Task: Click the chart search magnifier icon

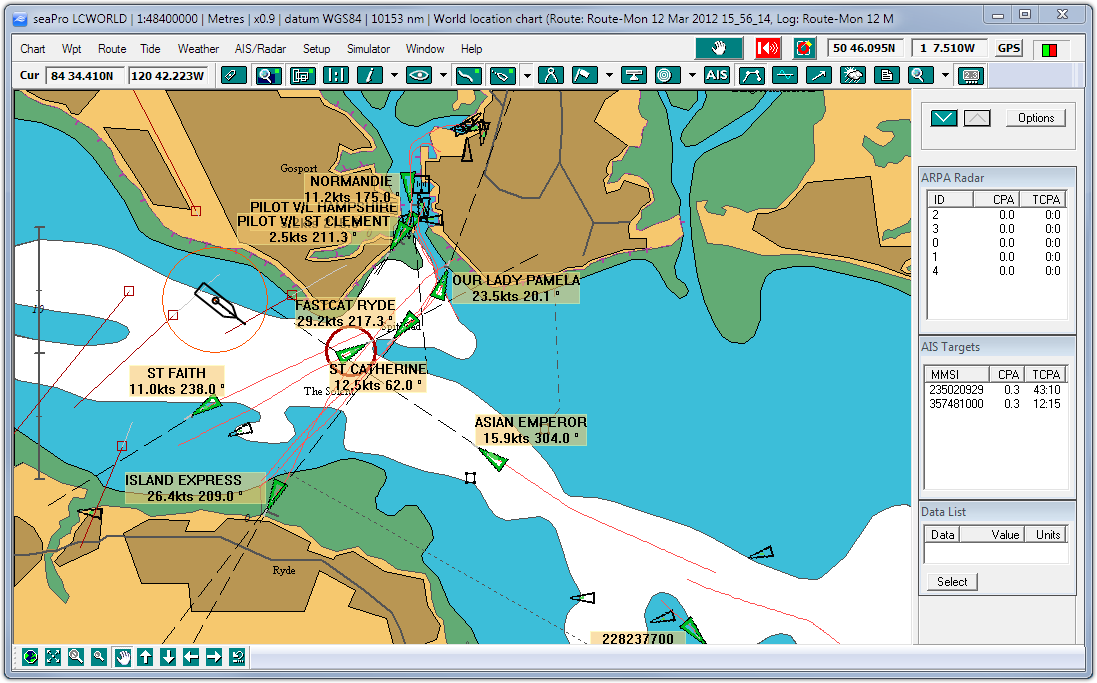Action: tap(268, 76)
